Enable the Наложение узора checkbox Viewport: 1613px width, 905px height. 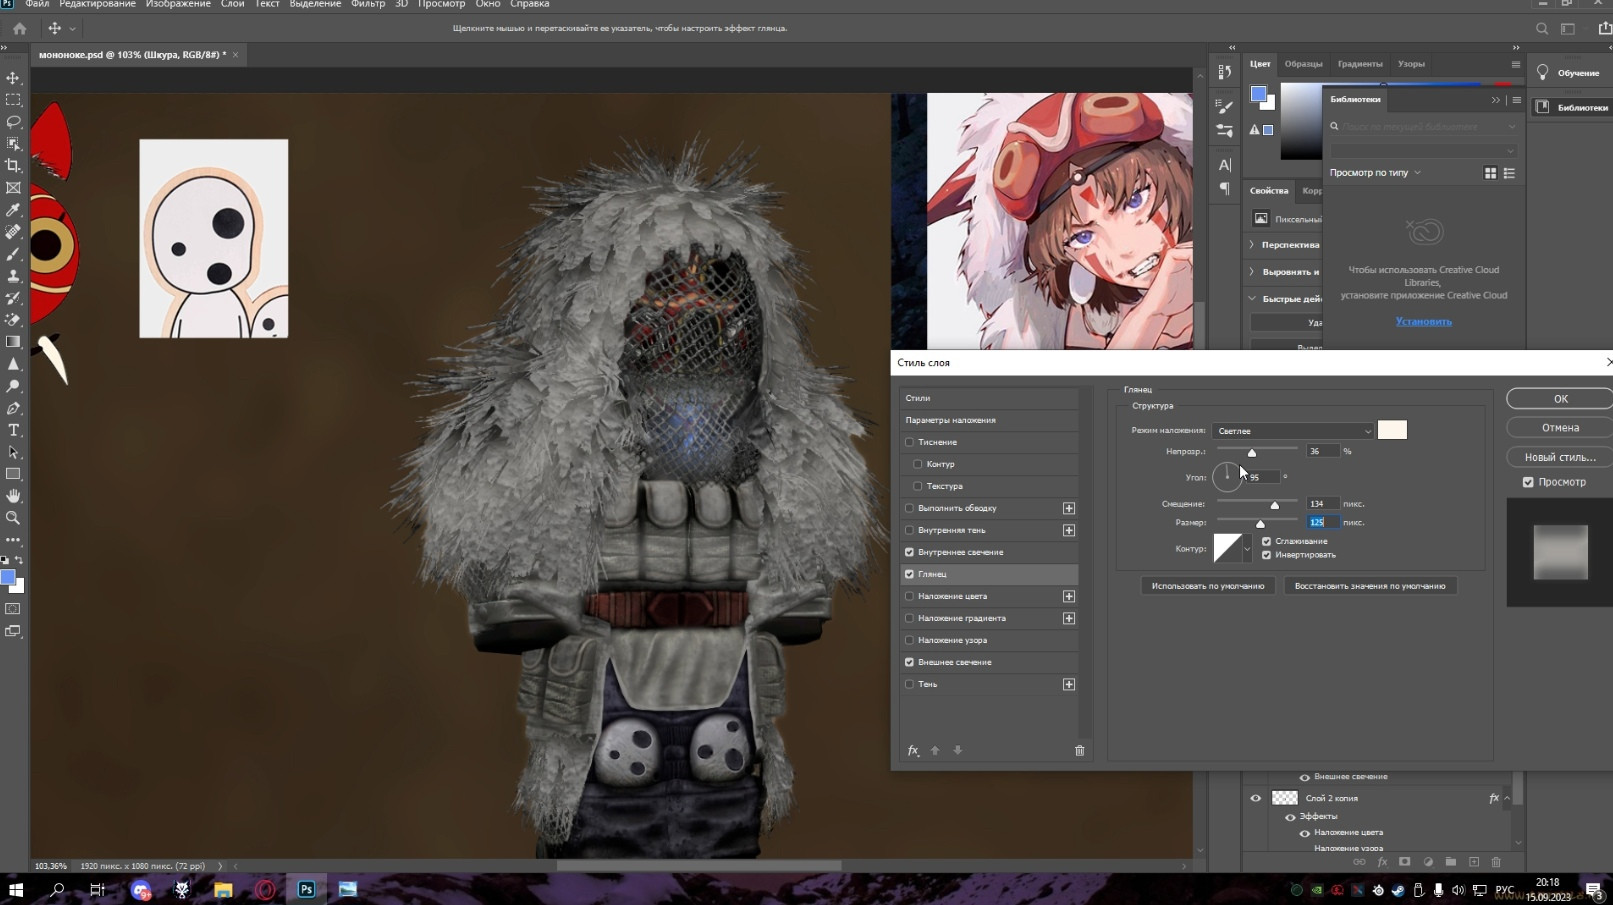click(909, 640)
